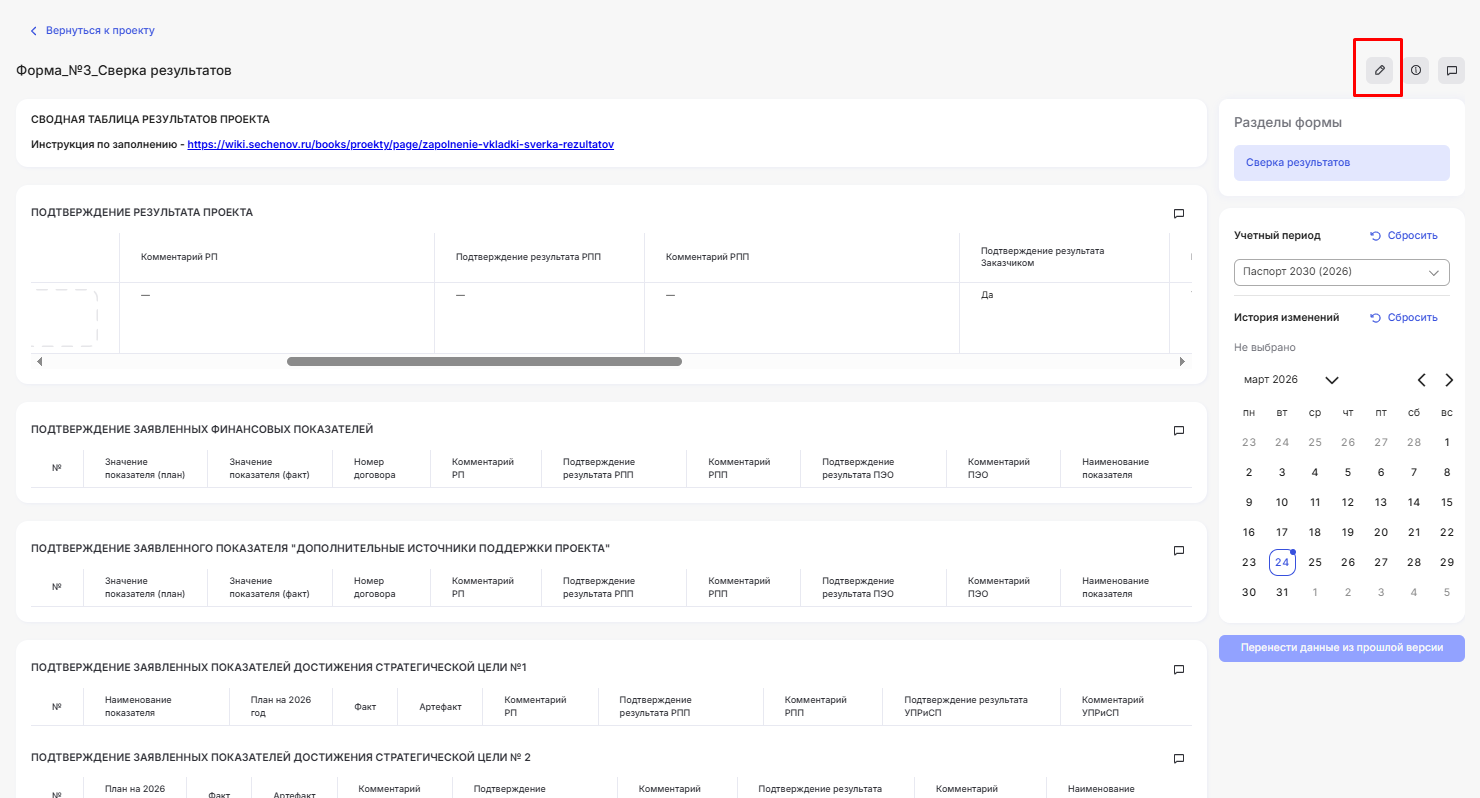Open comment icon for Подтверждение результата проекта

(1178, 213)
